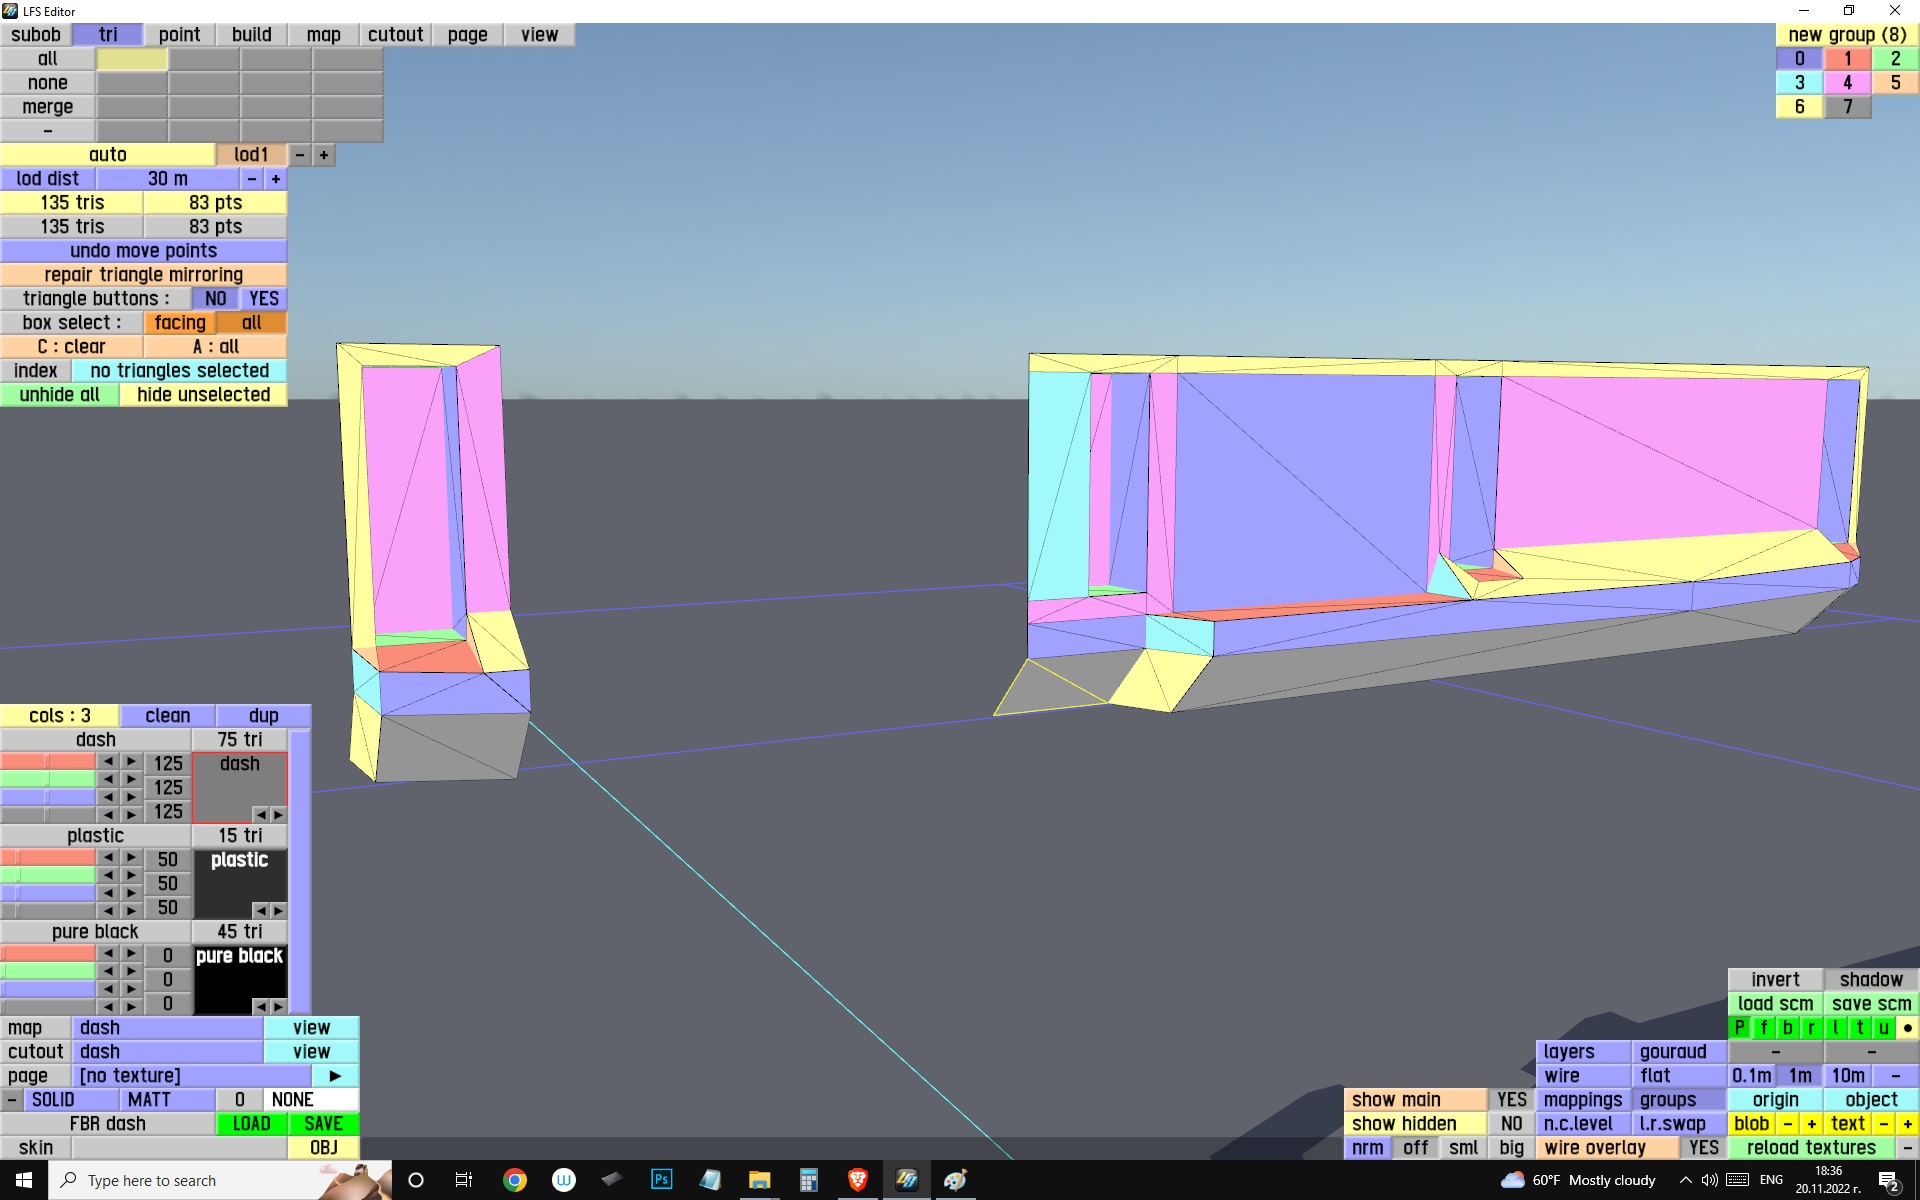1920x1200 pixels.
Task: Increase the lod dist with plus
Action: coord(276,179)
